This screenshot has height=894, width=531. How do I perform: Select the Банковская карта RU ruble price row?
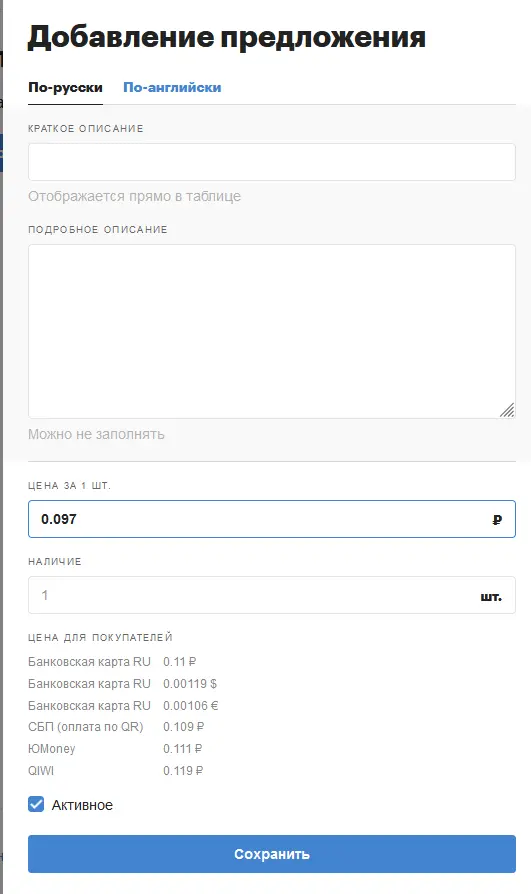tap(112, 662)
